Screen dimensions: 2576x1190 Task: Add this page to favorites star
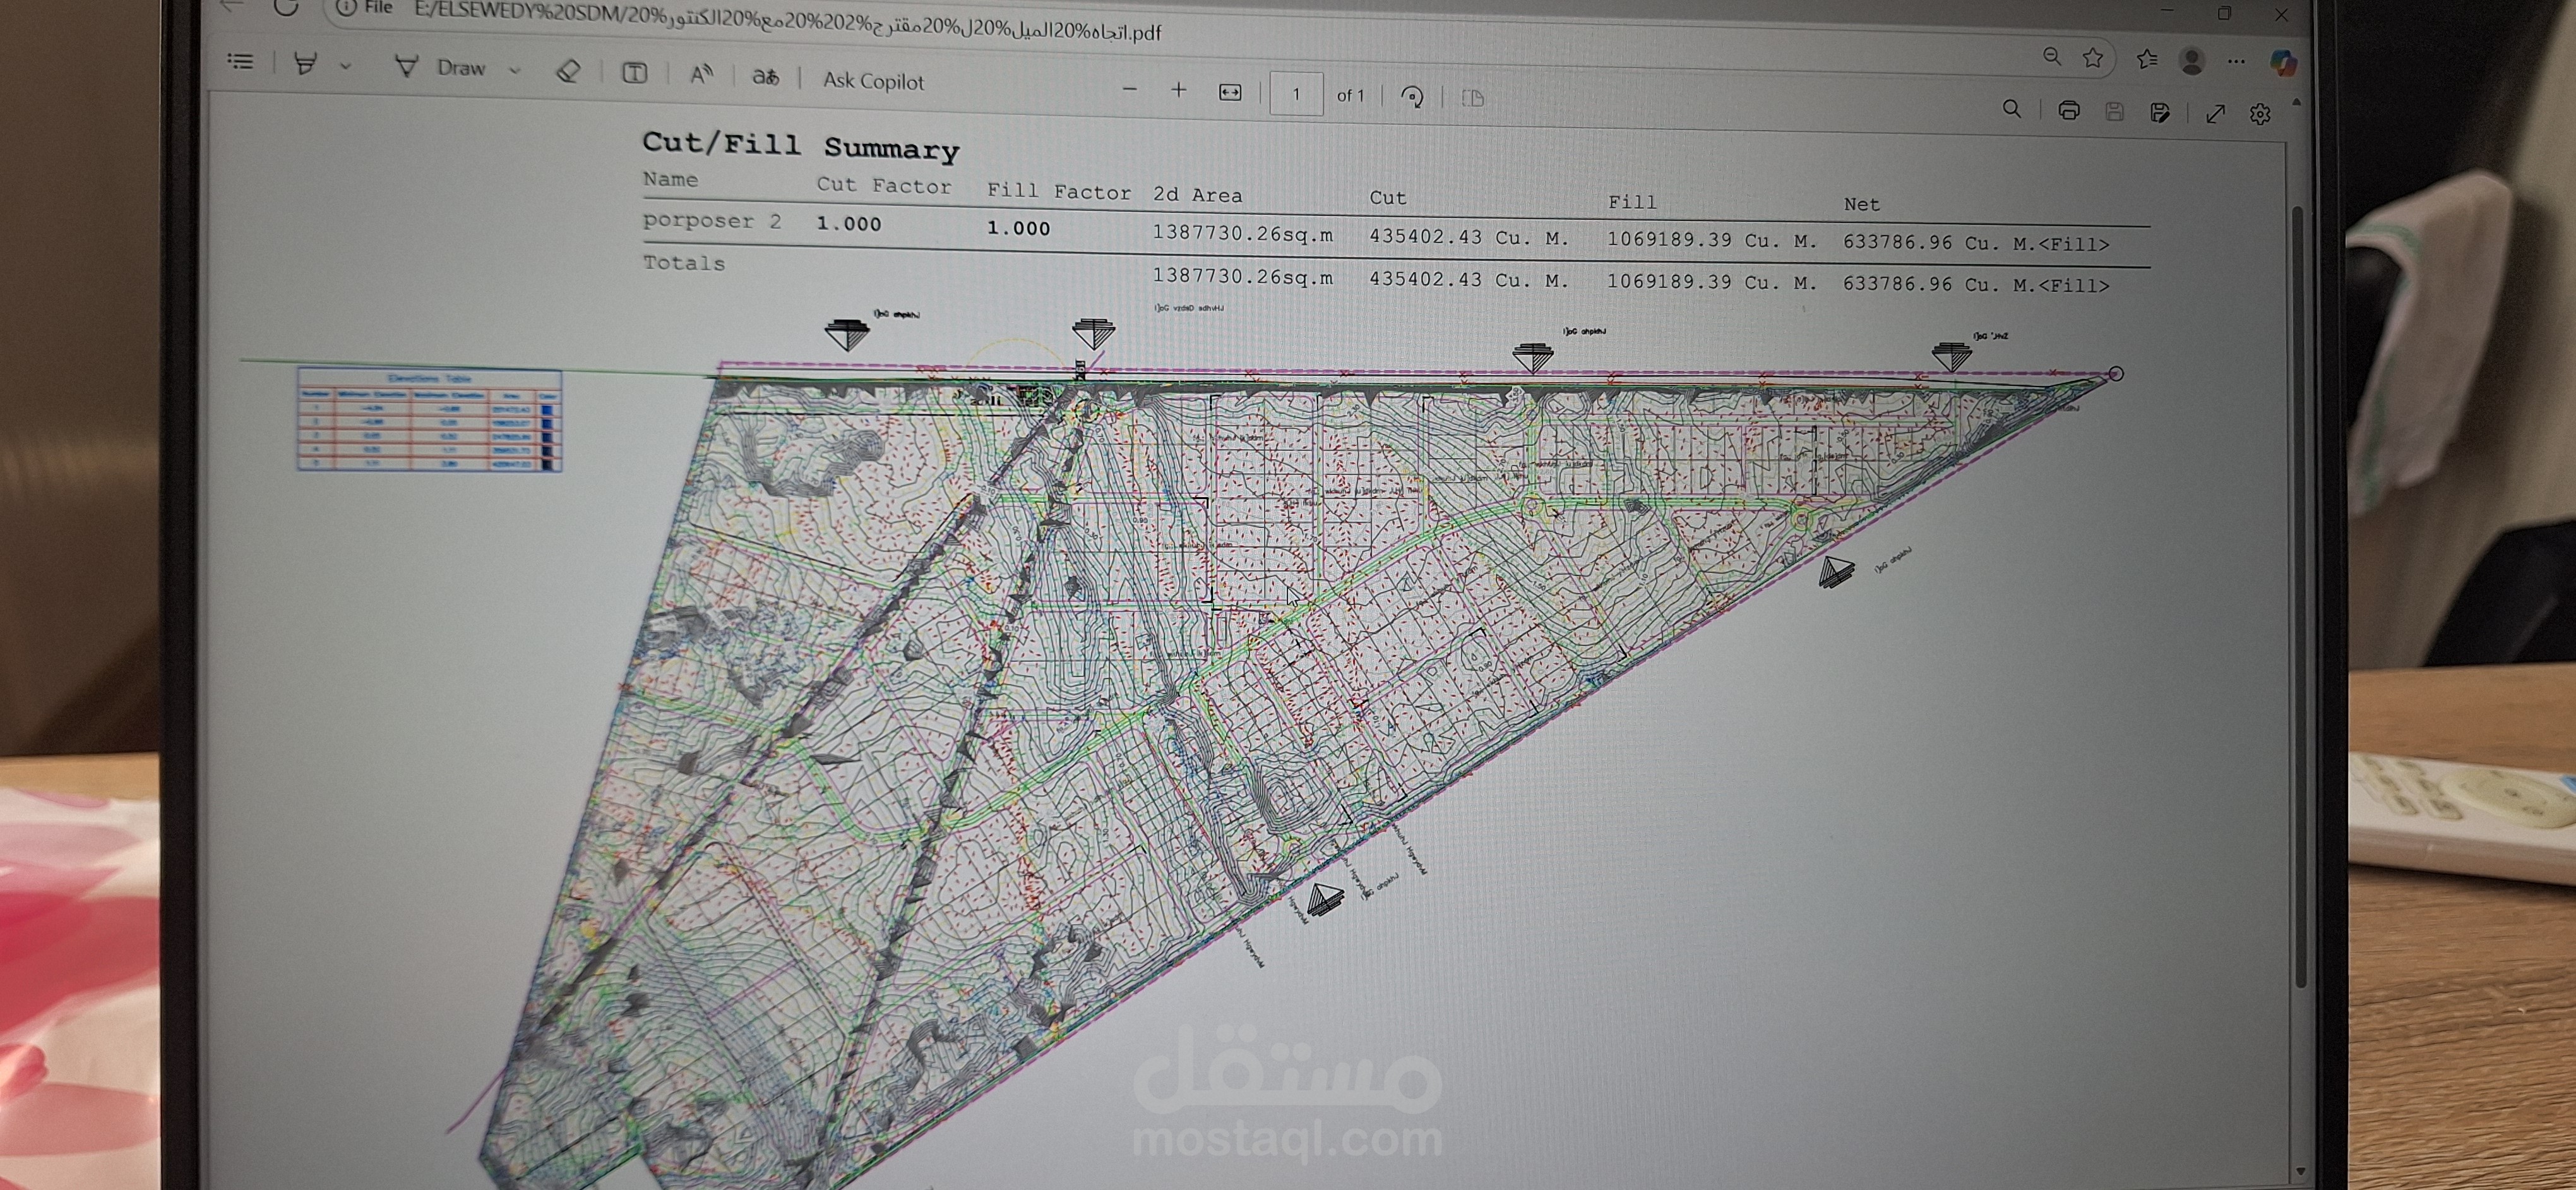(x=2093, y=58)
